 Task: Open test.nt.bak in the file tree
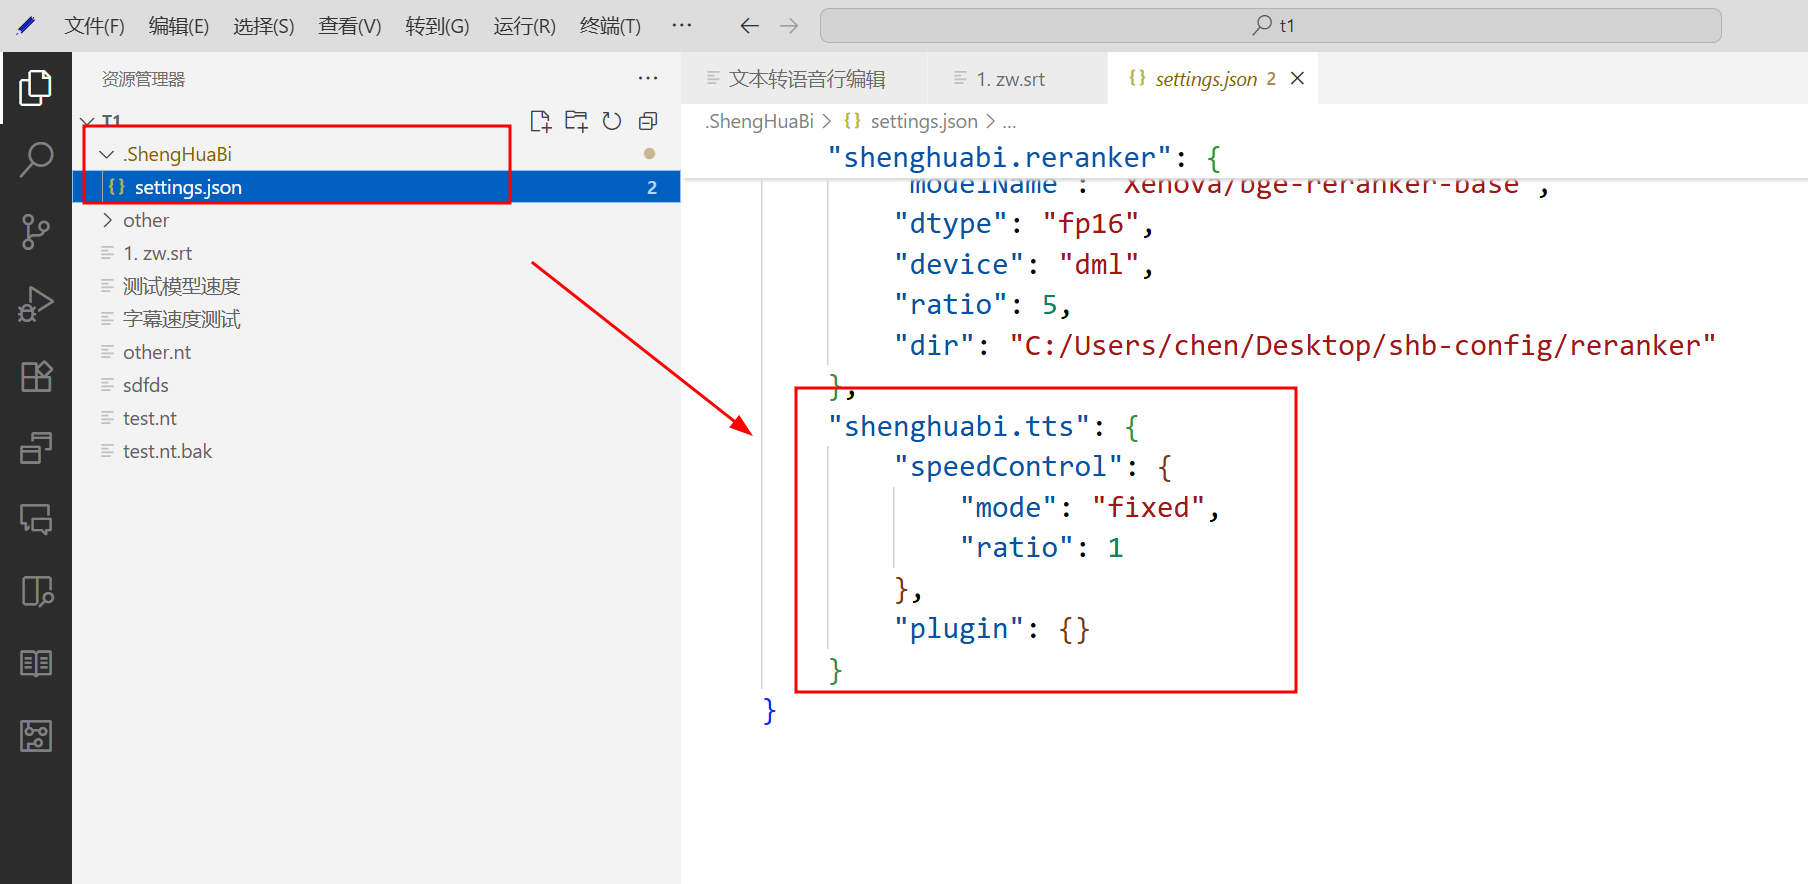click(167, 451)
